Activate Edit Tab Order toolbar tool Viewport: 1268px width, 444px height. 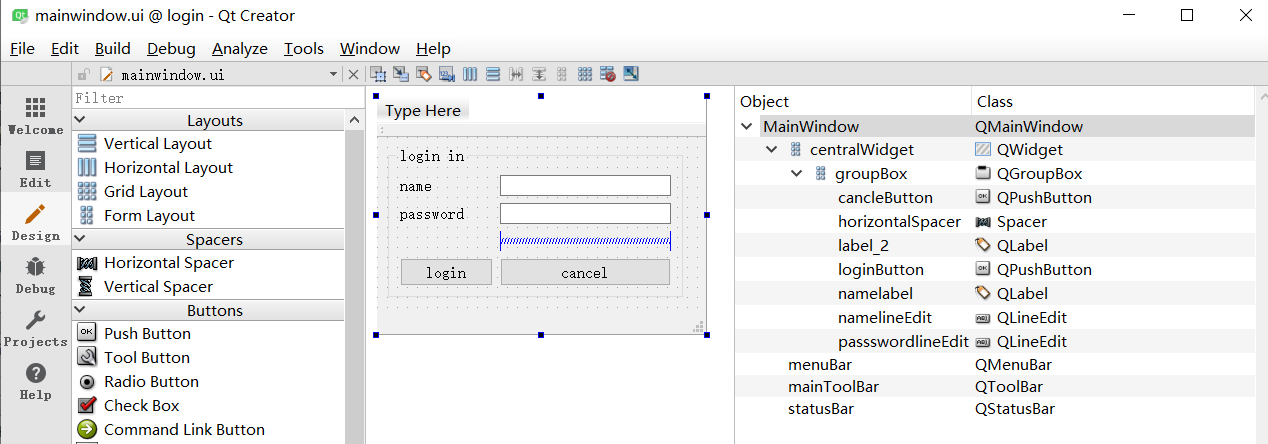click(447, 74)
